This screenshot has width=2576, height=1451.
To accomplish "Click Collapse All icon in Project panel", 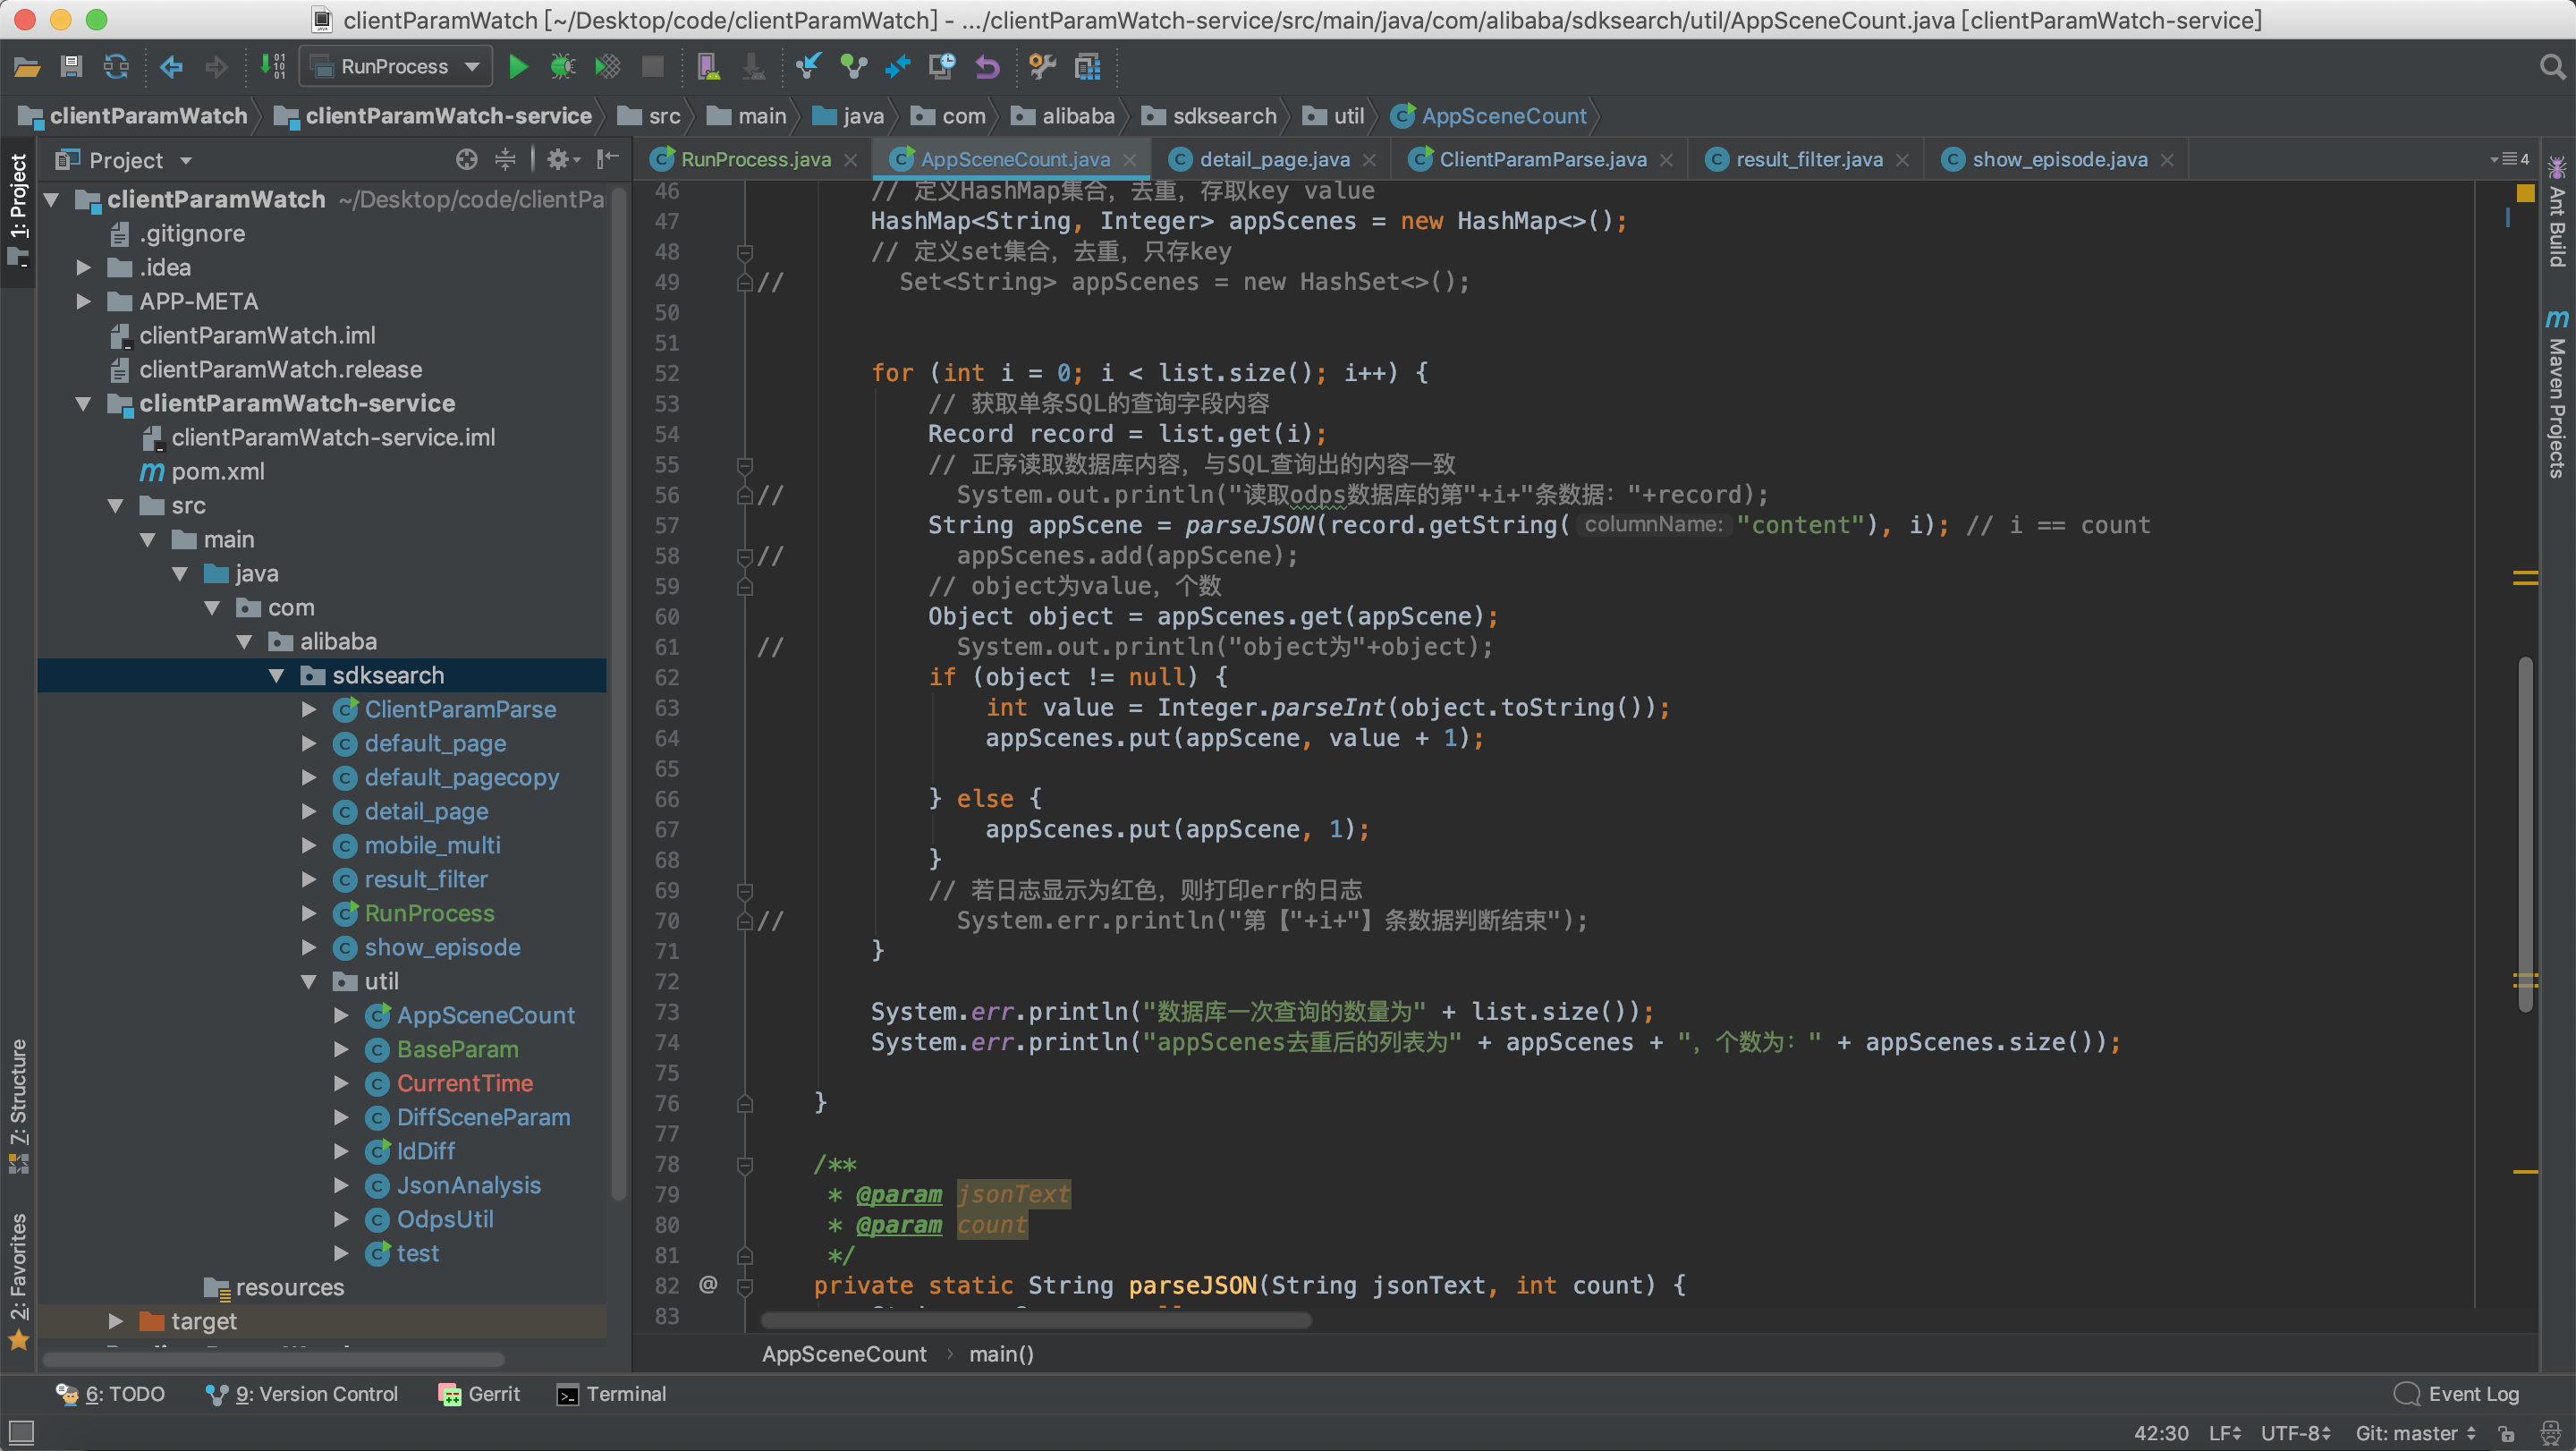I will [506, 160].
